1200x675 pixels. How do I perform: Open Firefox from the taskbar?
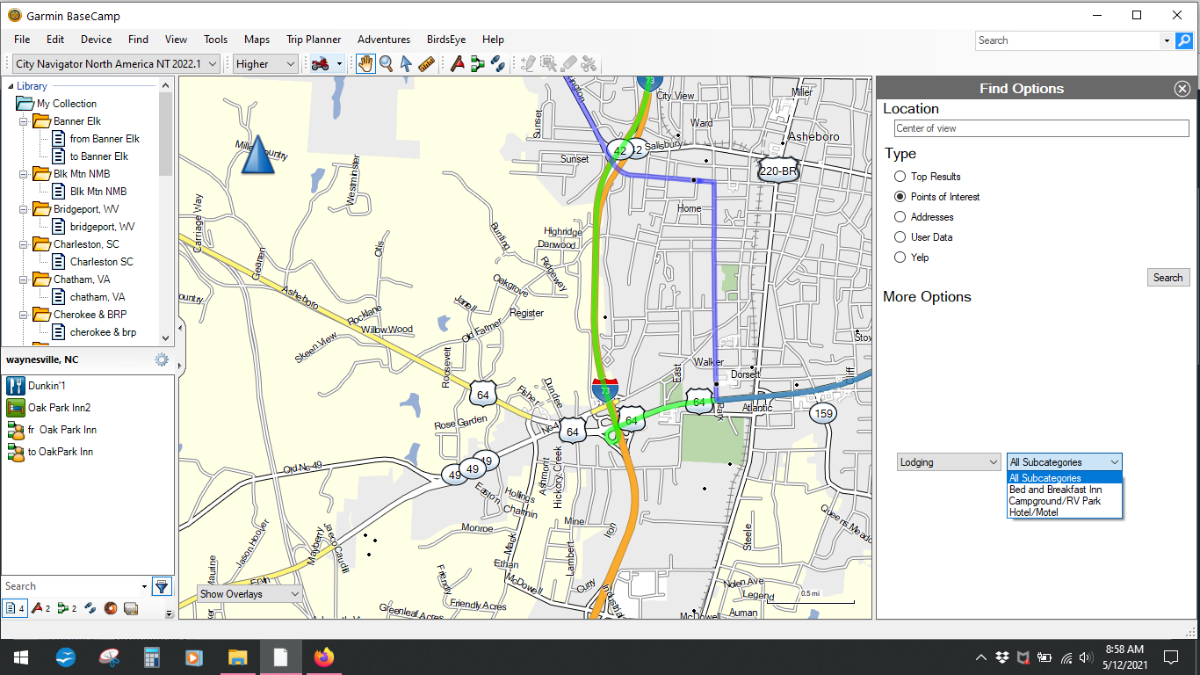(323, 657)
